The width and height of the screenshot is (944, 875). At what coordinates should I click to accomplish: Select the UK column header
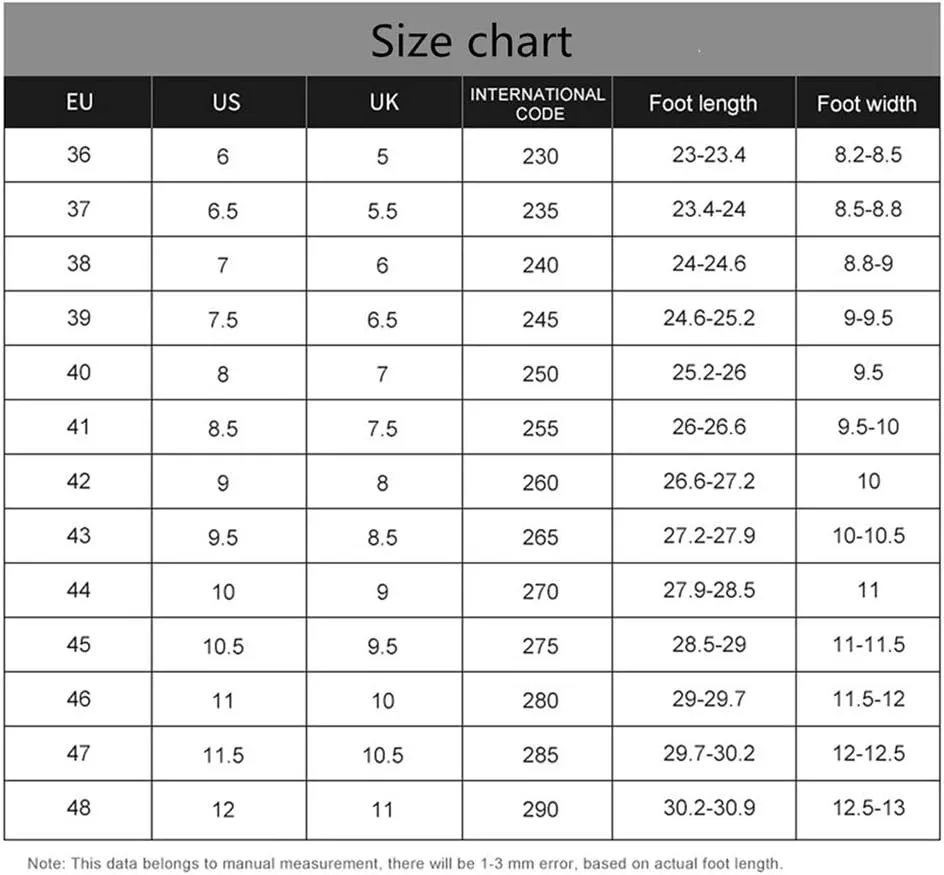tap(384, 102)
